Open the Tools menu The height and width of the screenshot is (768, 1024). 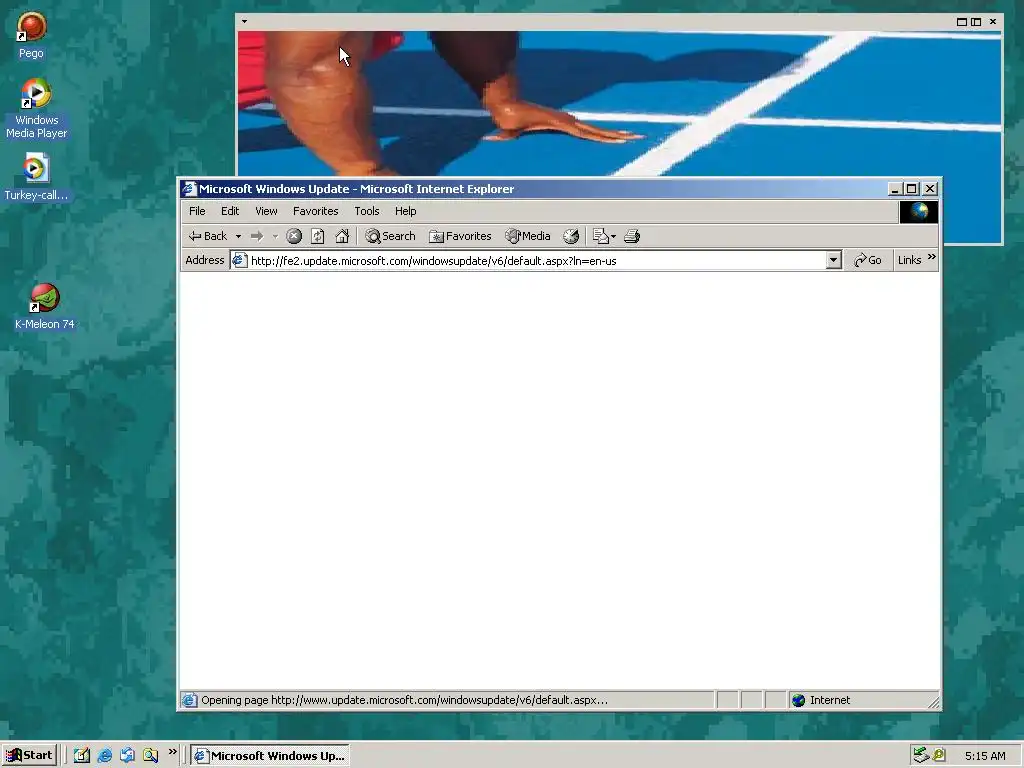366,211
